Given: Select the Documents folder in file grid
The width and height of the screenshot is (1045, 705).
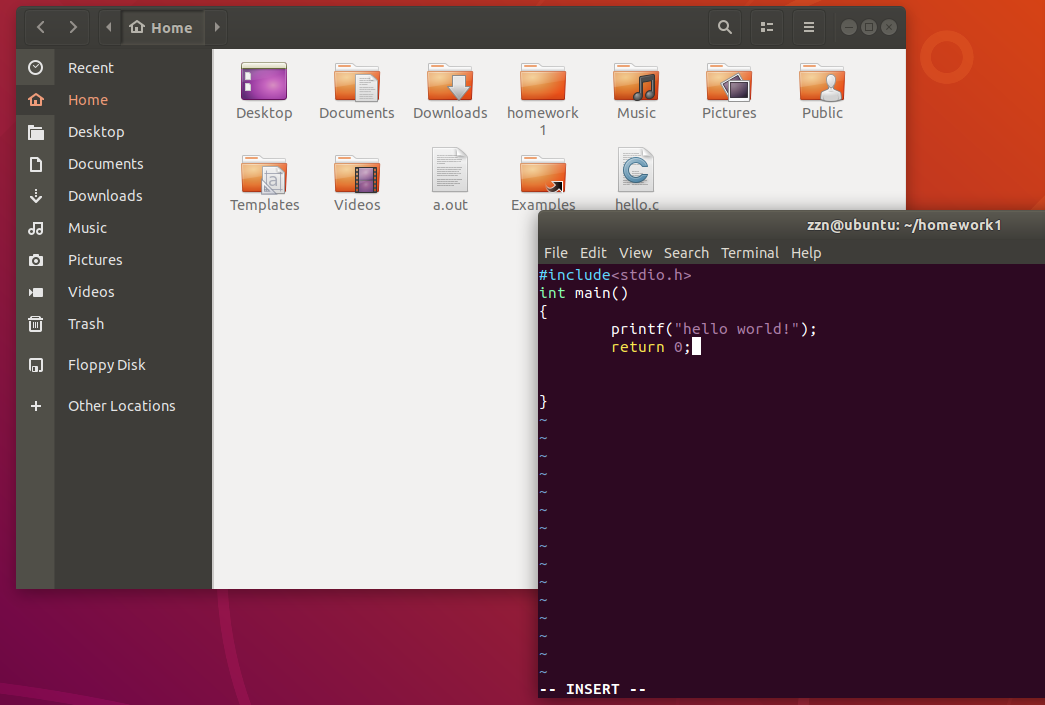Looking at the screenshot, I should tap(357, 82).
